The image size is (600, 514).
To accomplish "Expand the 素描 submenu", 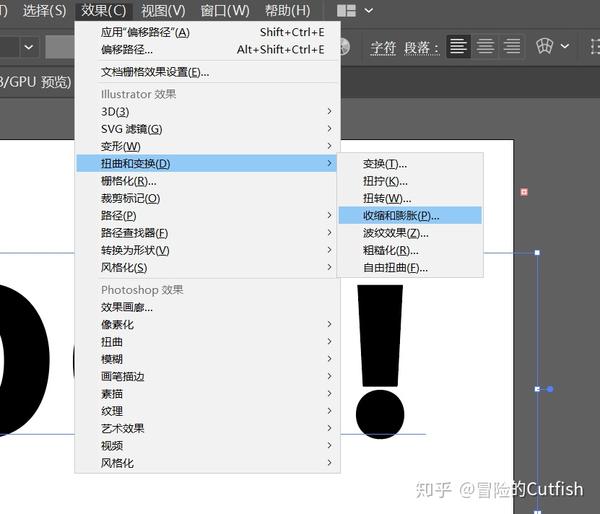I will [208, 394].
